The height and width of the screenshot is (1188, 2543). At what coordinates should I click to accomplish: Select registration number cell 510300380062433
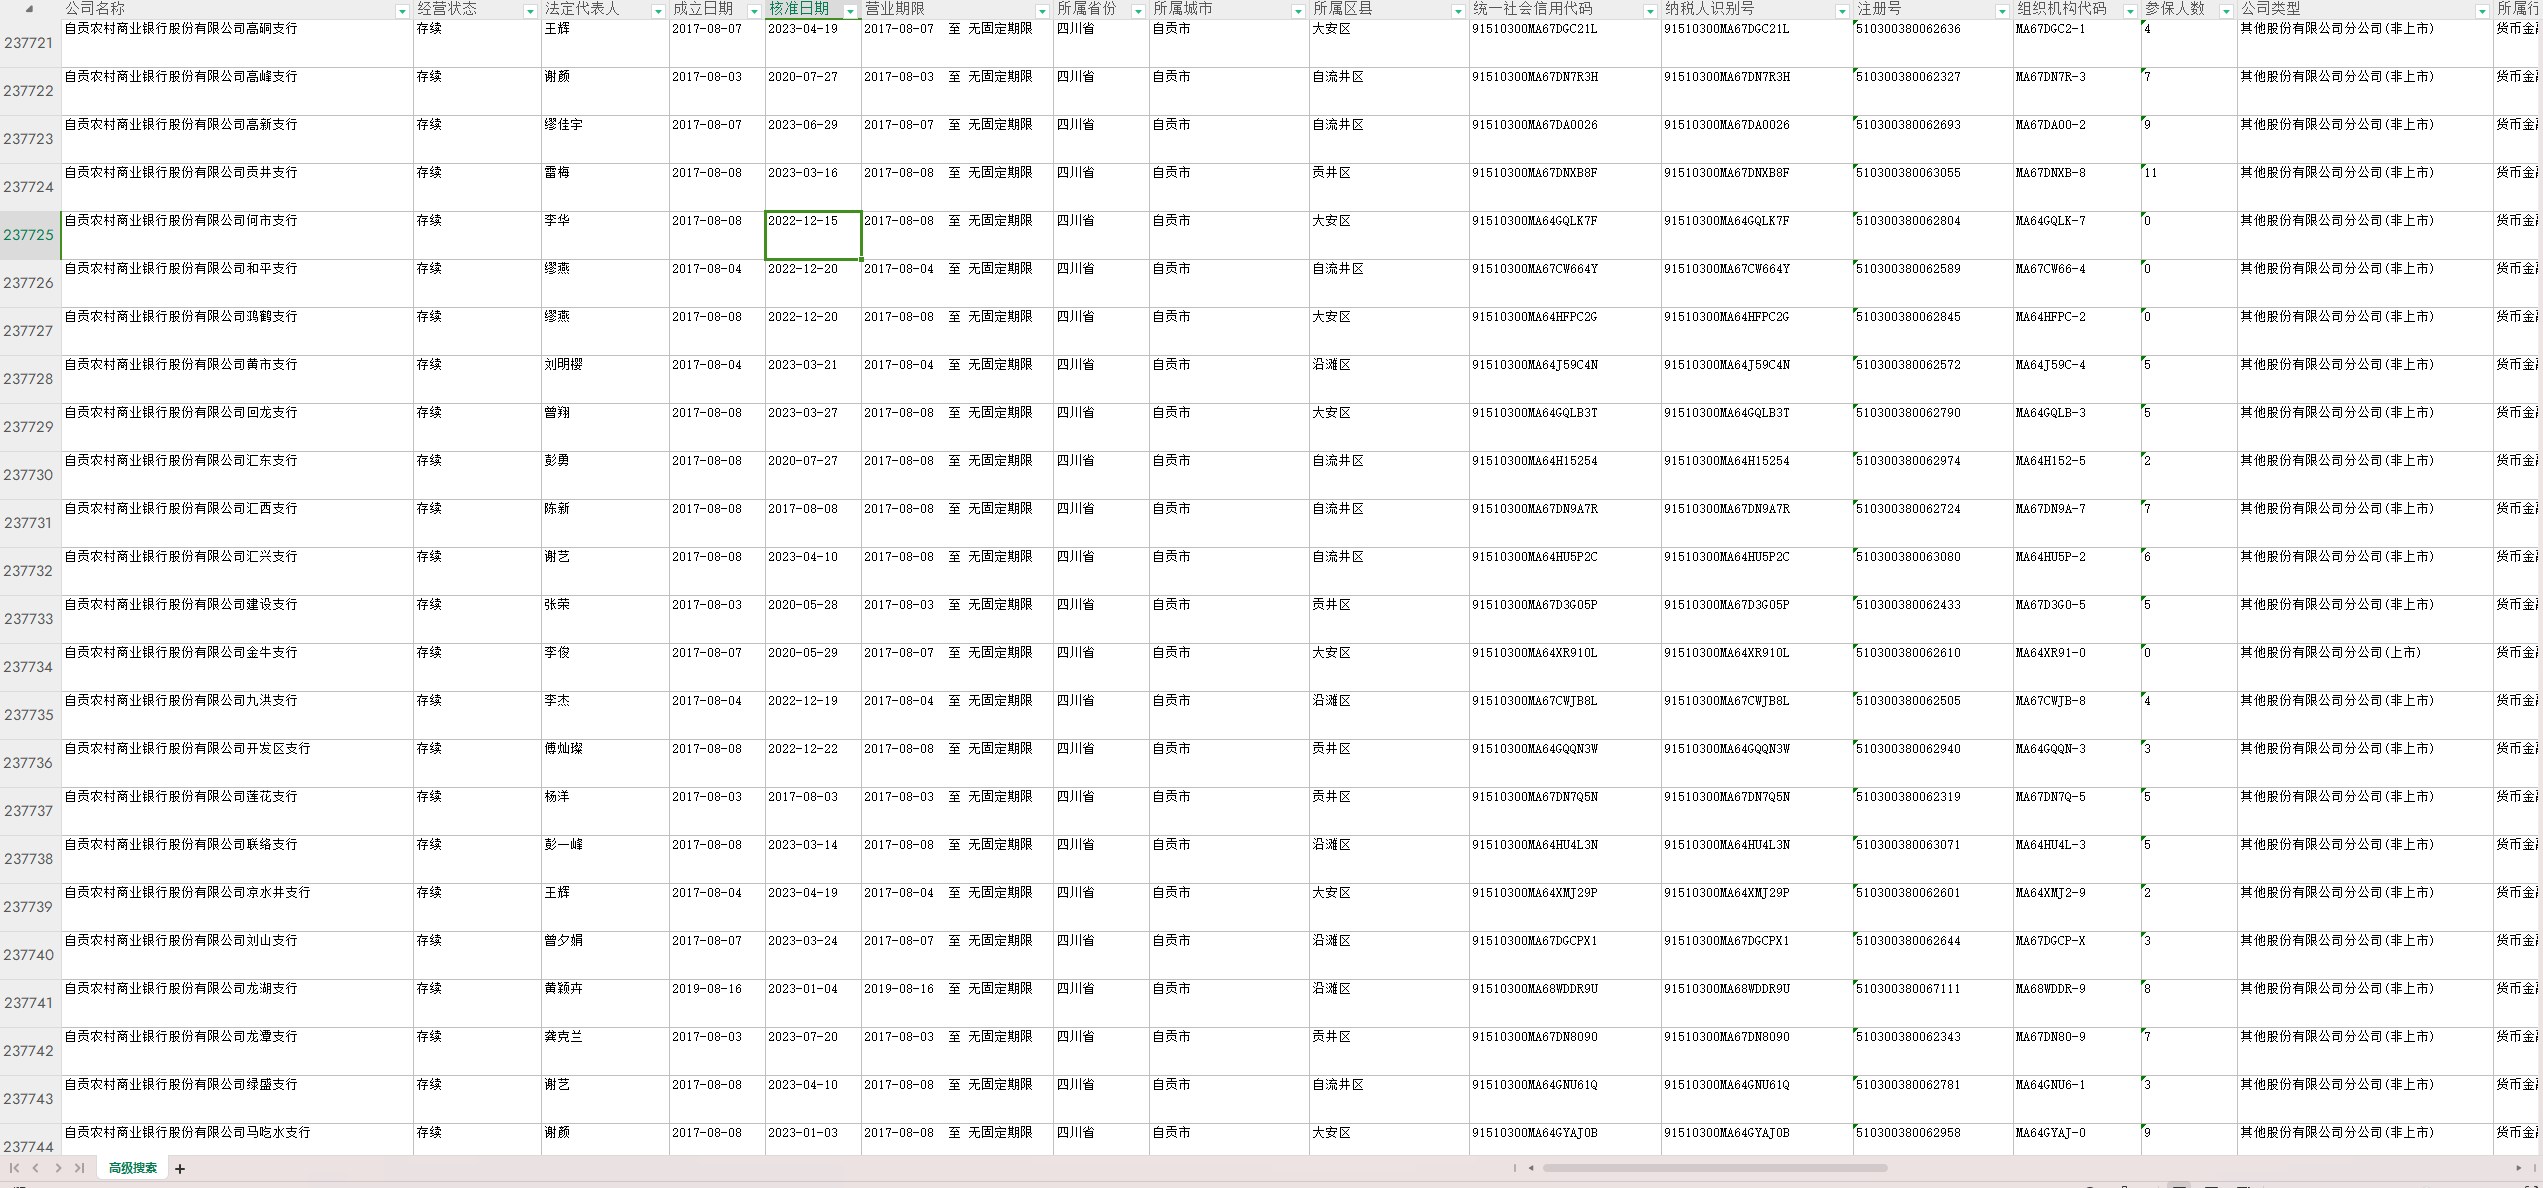(x=1933, y=619)
